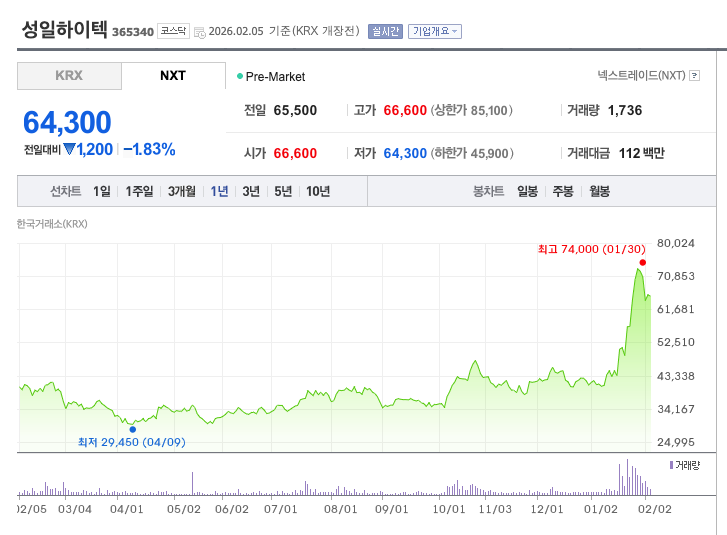Viewport: 727px width, 535px height.
Task: Show the 일봉 daily candle chart
Action: click(x=528, y=191)
